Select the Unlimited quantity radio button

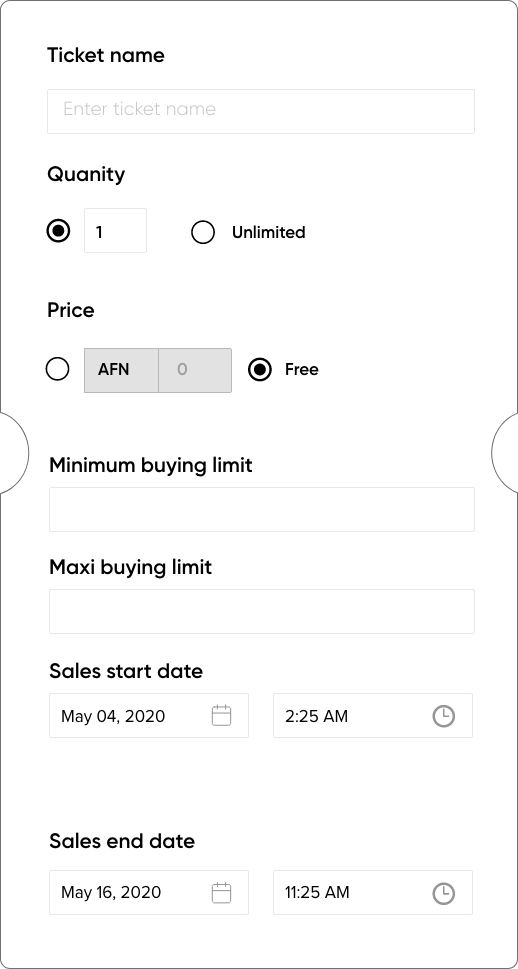click(x=203, y=232)
